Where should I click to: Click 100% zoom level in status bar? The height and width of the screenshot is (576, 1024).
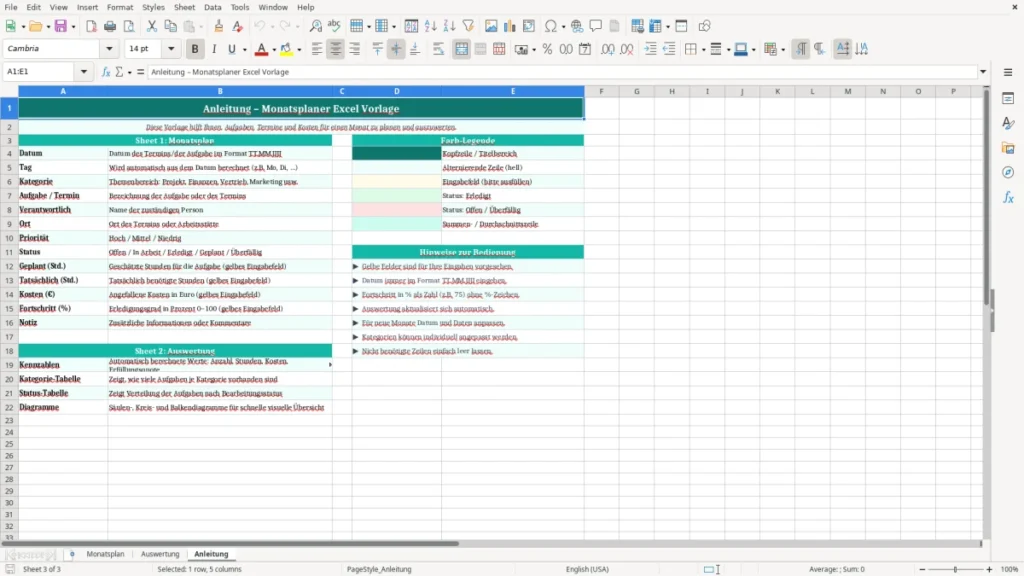(1010, 569)
